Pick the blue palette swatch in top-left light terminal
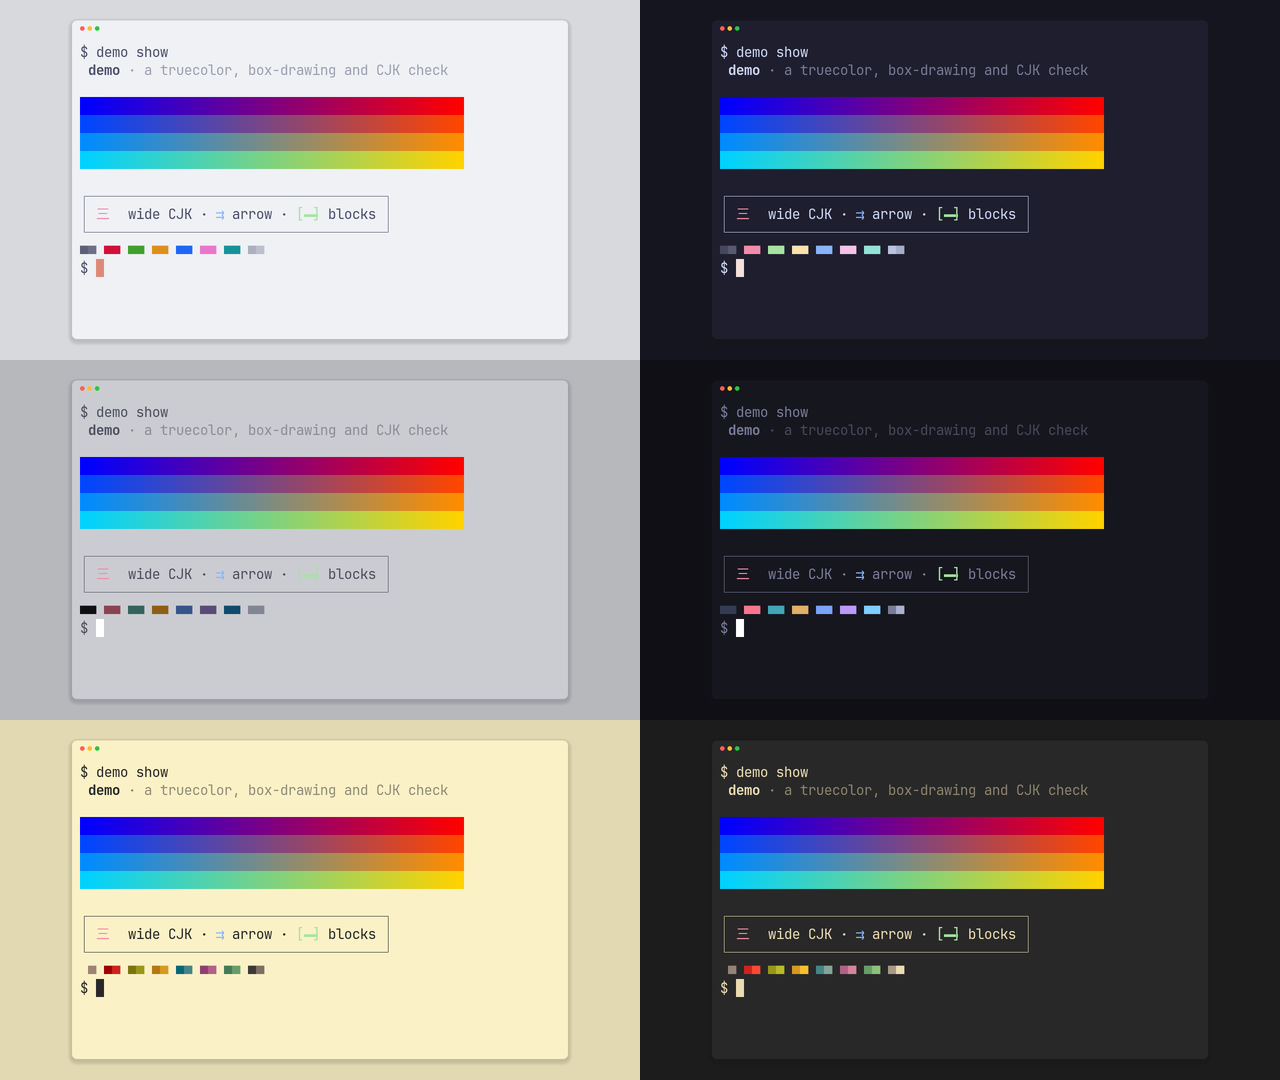Screen dimensions: 1280x1080 click(x=184, y=250)
